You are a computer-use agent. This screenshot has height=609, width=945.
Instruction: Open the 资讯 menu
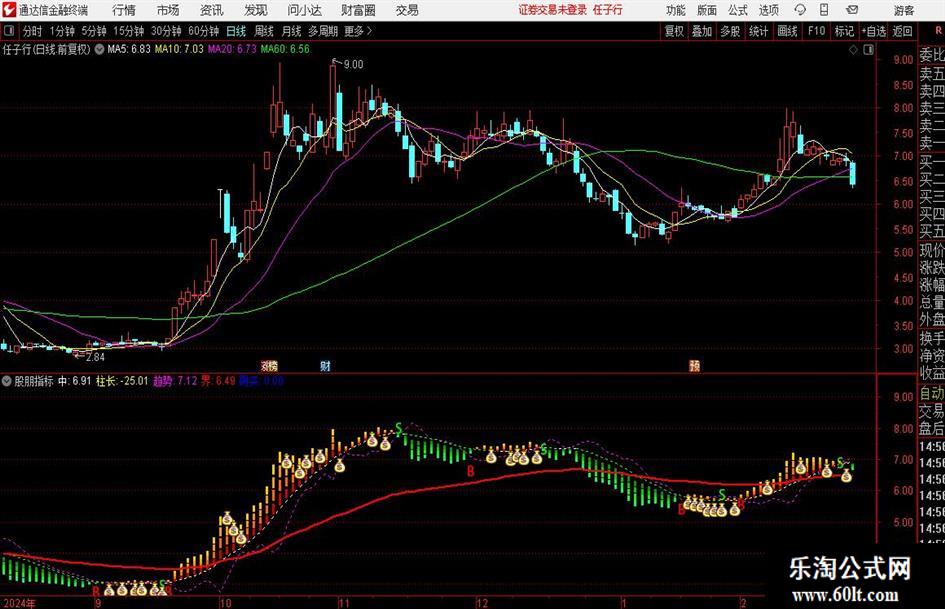[211, 10]
